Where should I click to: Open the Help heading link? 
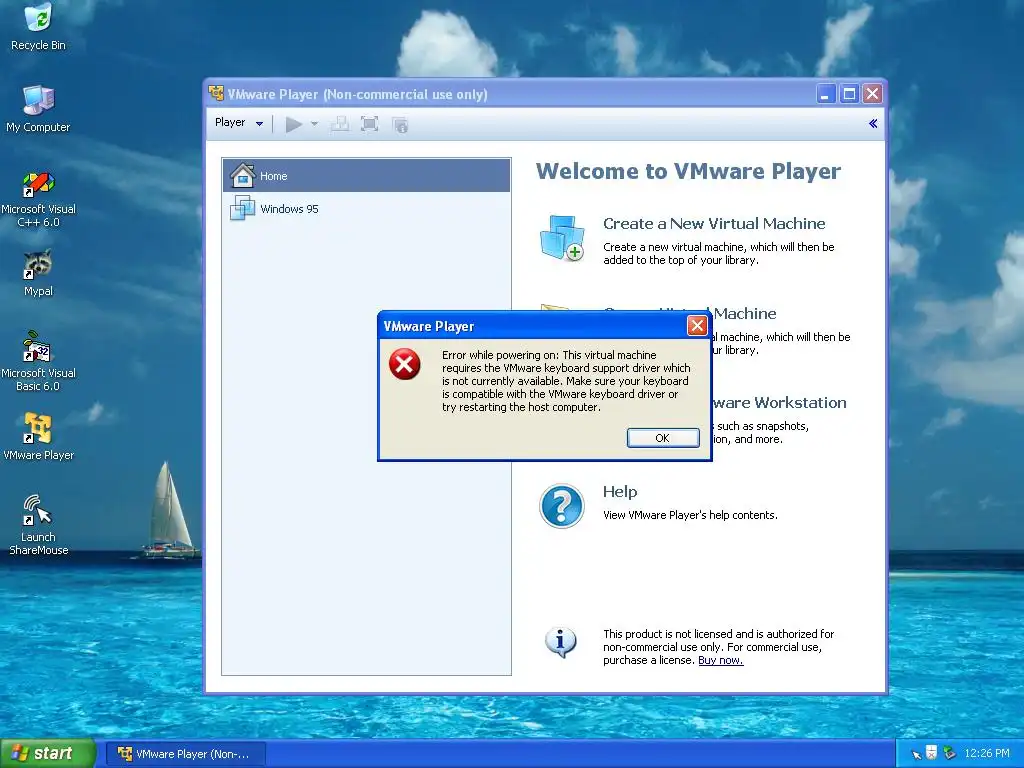click(620, 492)
